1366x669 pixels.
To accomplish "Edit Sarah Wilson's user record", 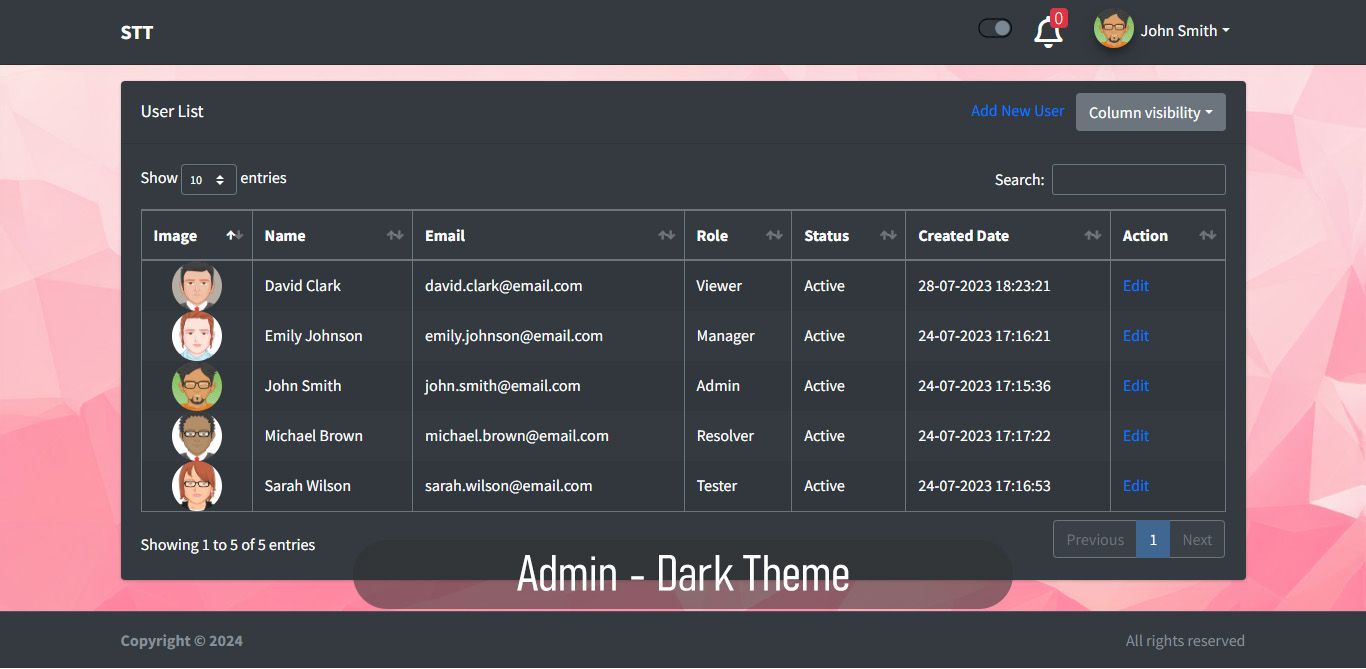I will [1135, 486].
